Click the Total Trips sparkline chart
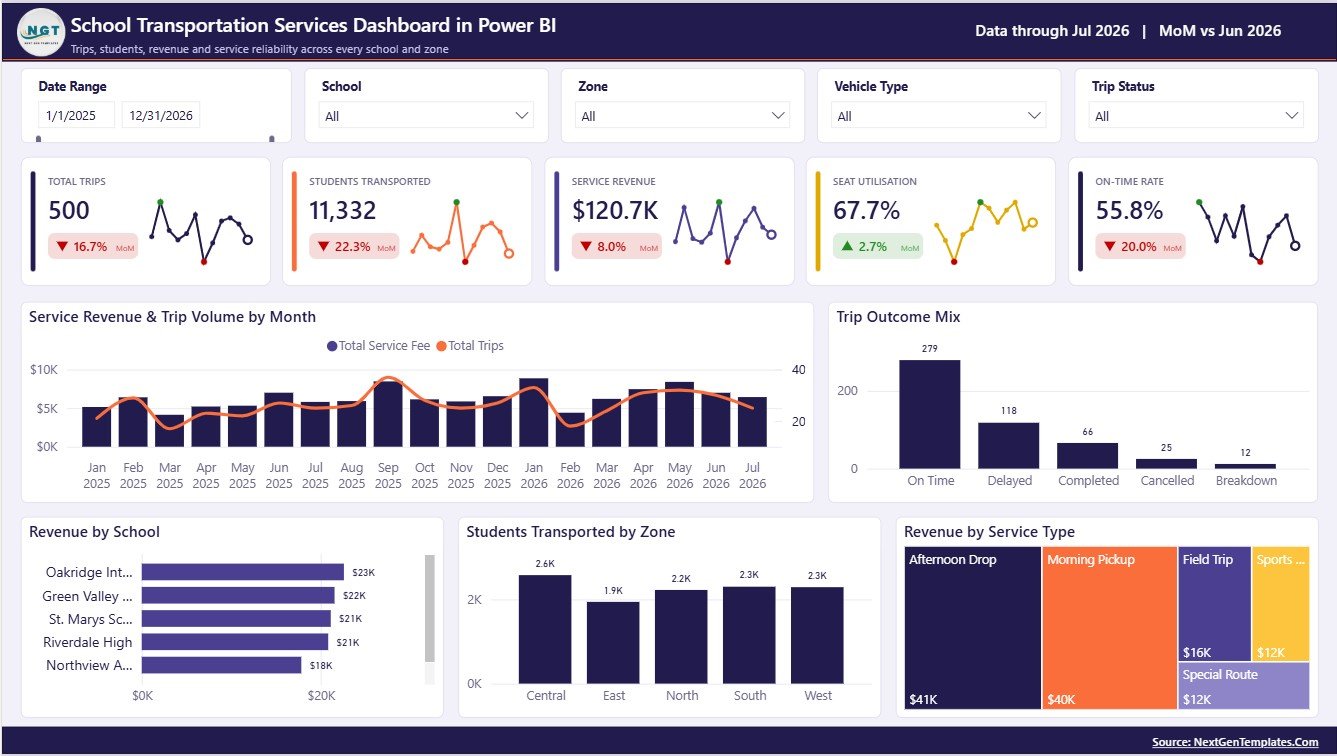 (200, 231)
